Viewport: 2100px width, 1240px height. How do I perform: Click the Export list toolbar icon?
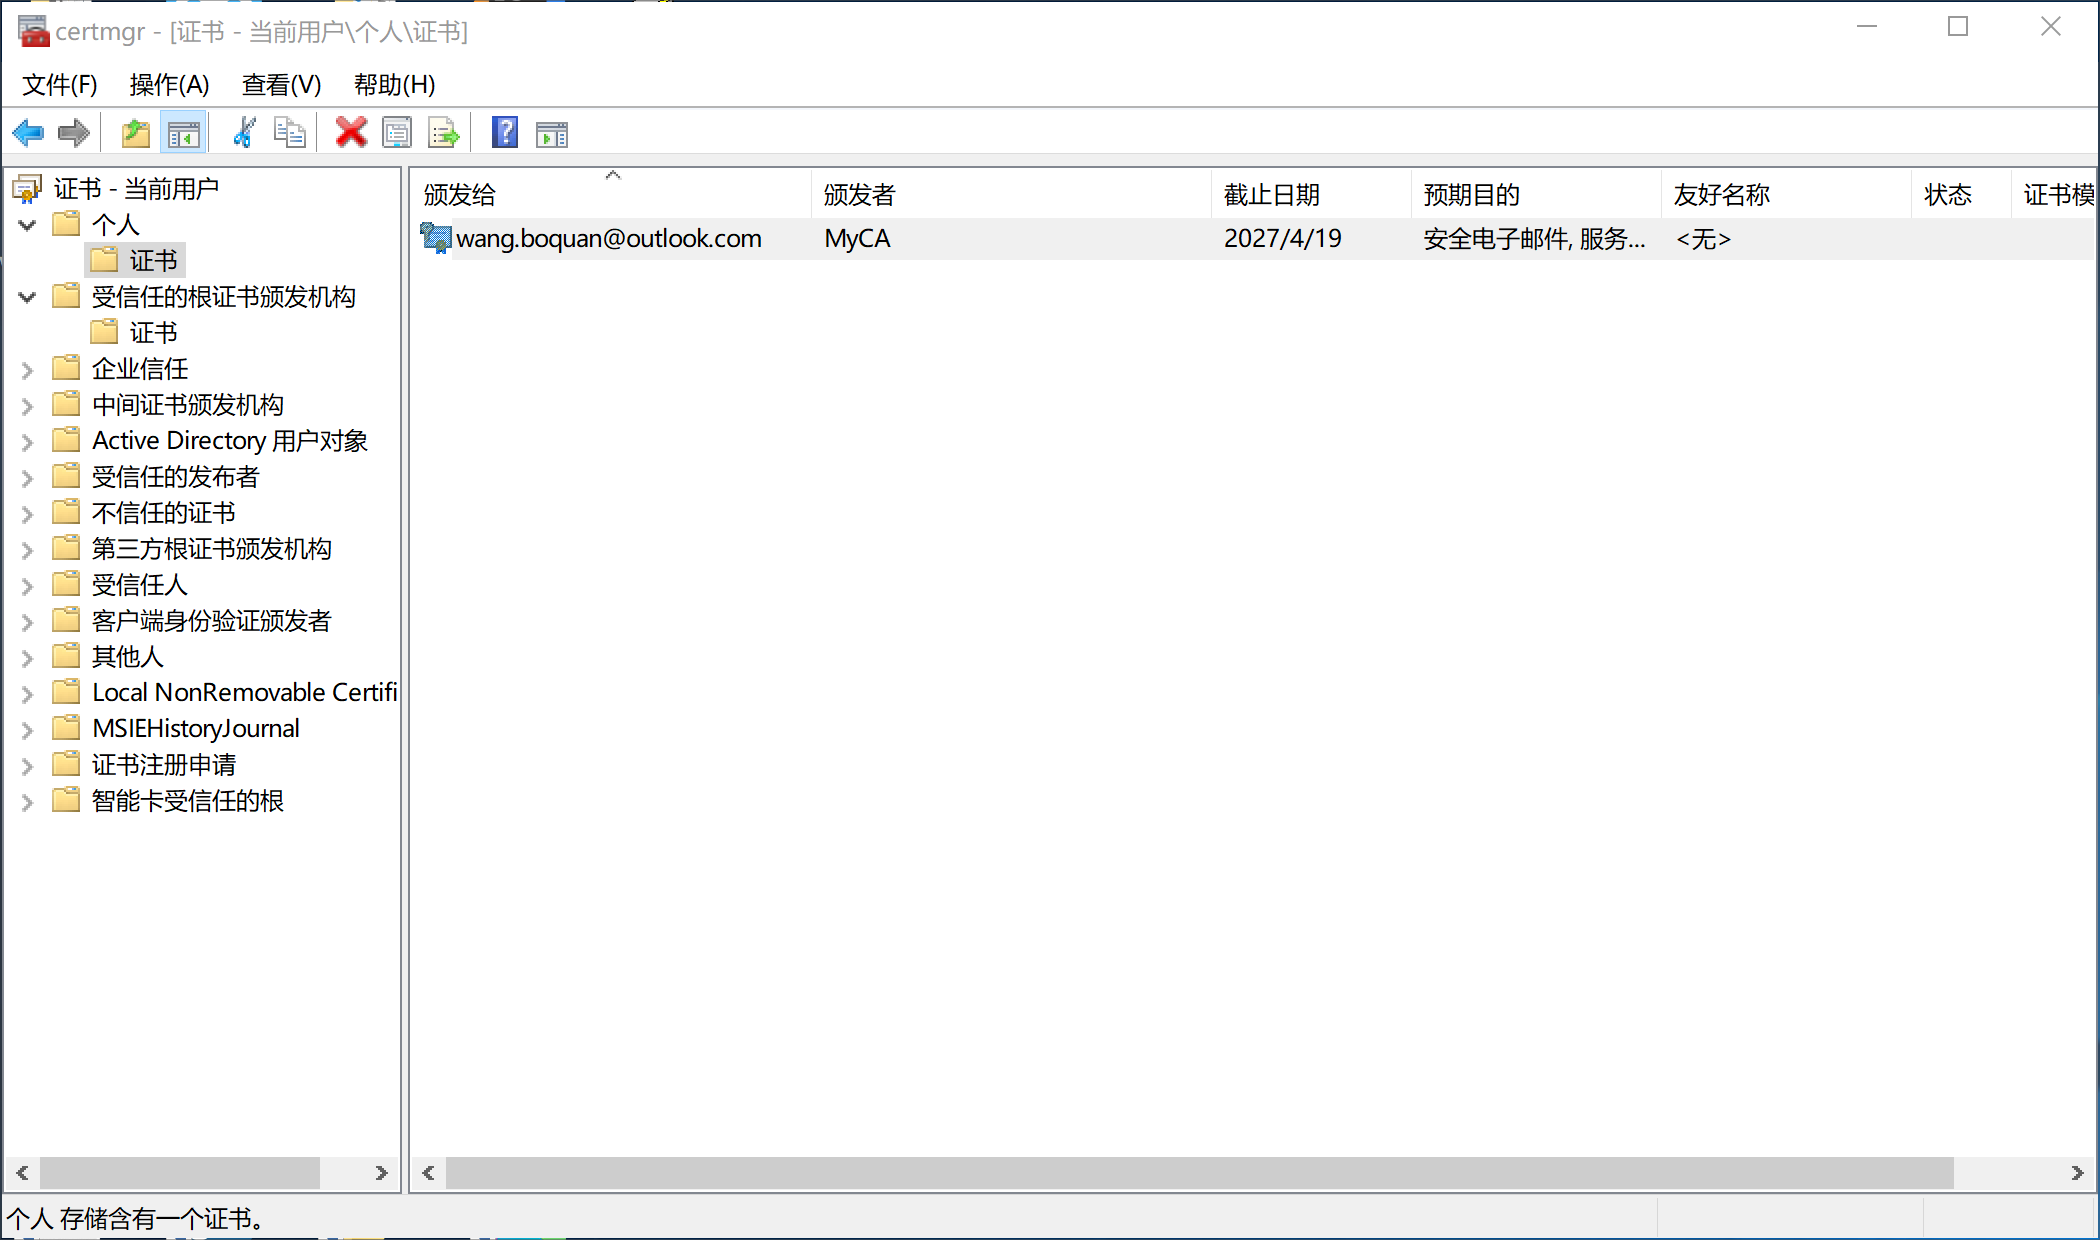click(x=443, y=133)
